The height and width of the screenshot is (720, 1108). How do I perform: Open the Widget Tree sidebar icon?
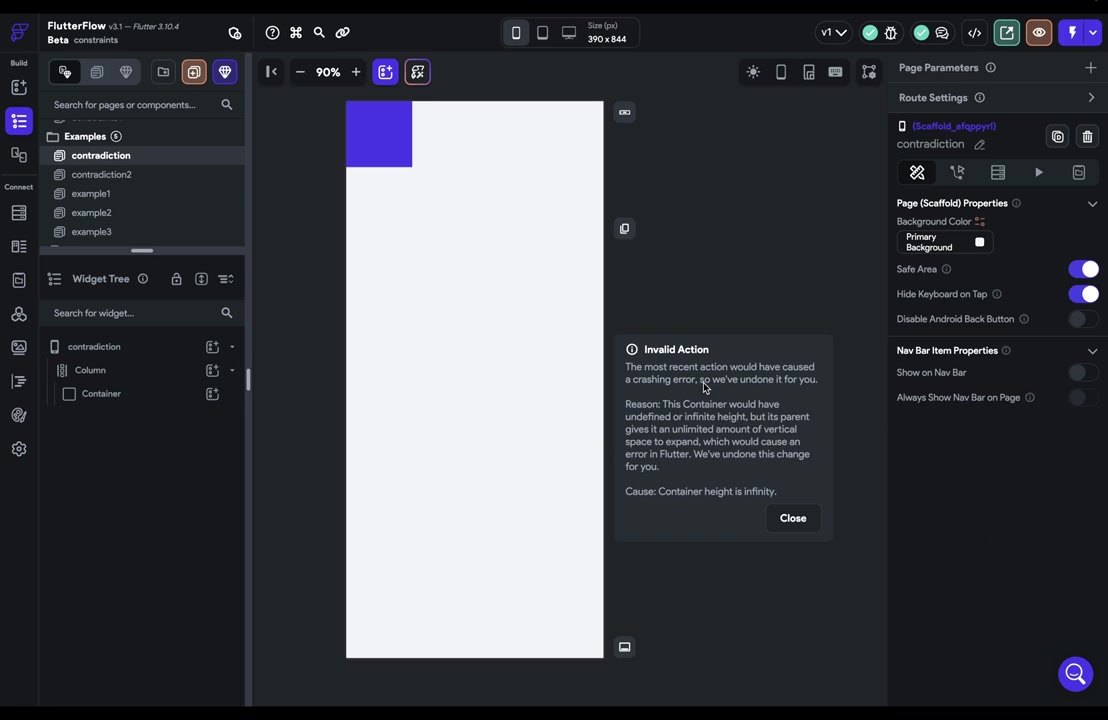tap(19, 122)
